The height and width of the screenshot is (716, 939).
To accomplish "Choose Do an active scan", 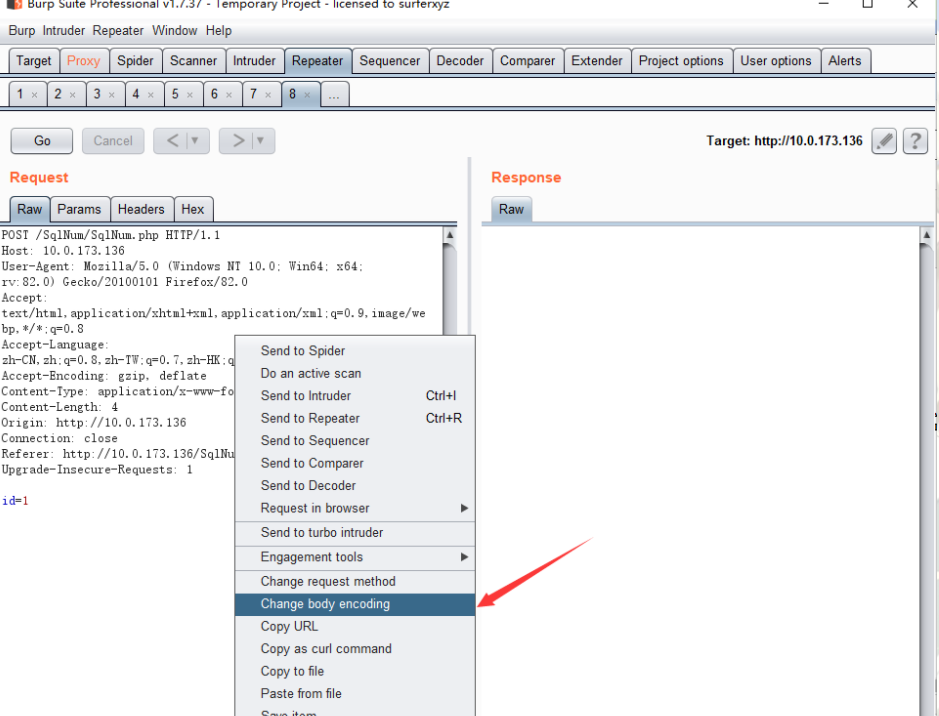I will 355,374.
